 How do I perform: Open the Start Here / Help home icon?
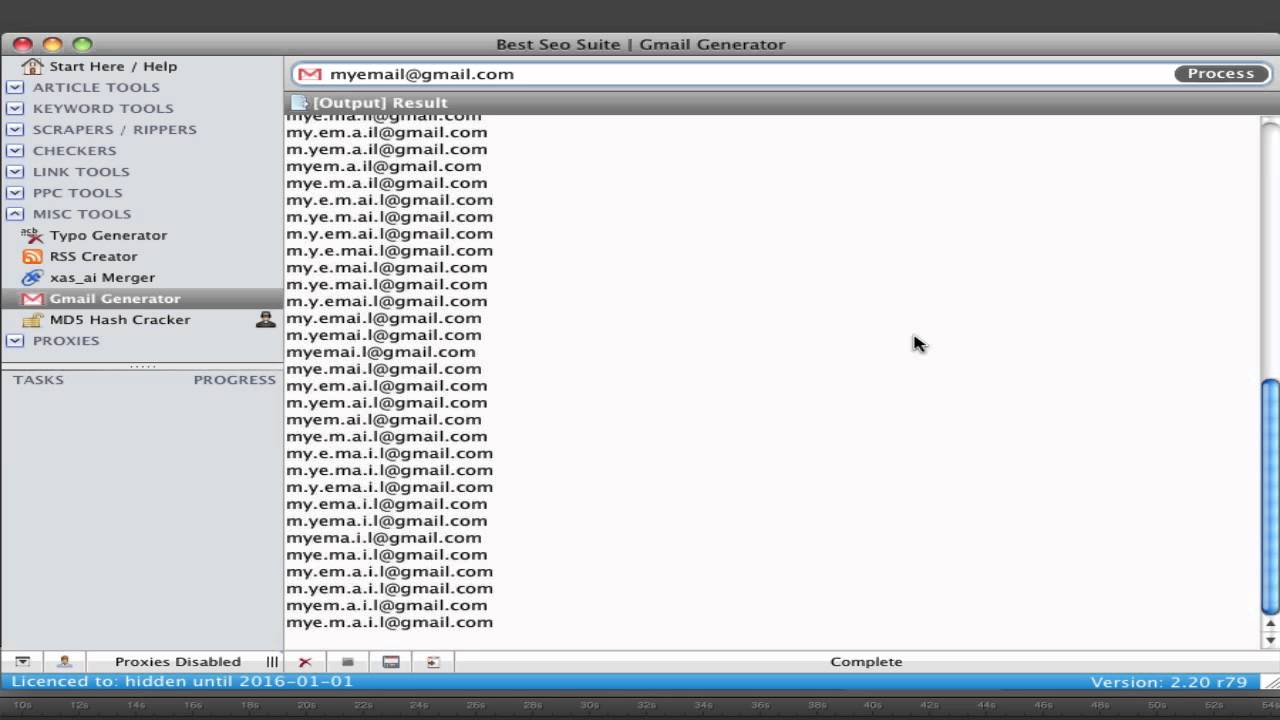pos(33,66)
